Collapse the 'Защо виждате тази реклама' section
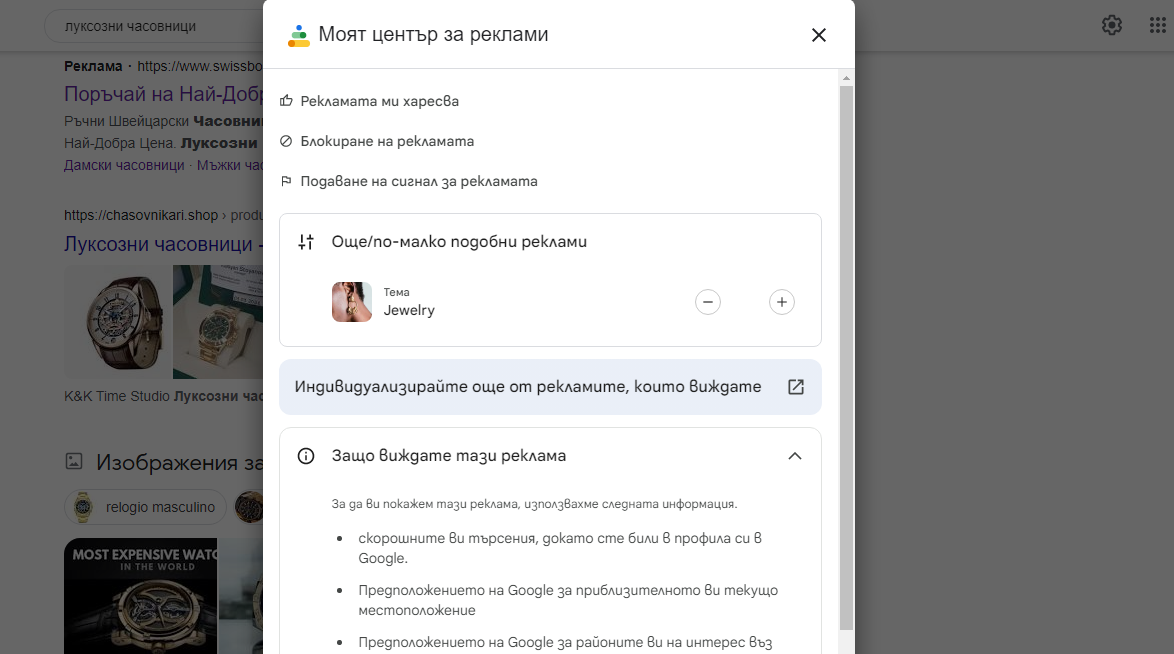1174x654 pixels. pos(794,456)
